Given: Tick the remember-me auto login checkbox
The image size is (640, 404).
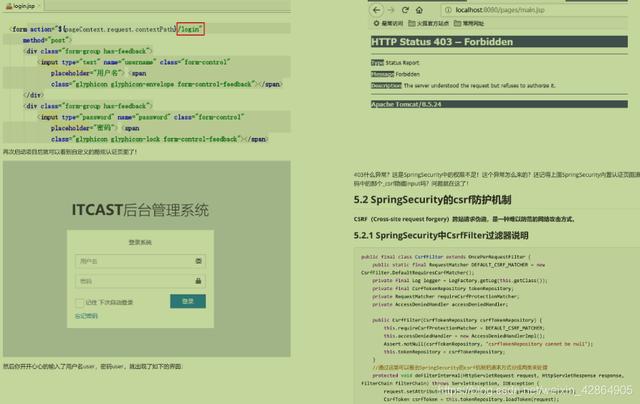Looking at the screenshot, I should click(79, 302).
